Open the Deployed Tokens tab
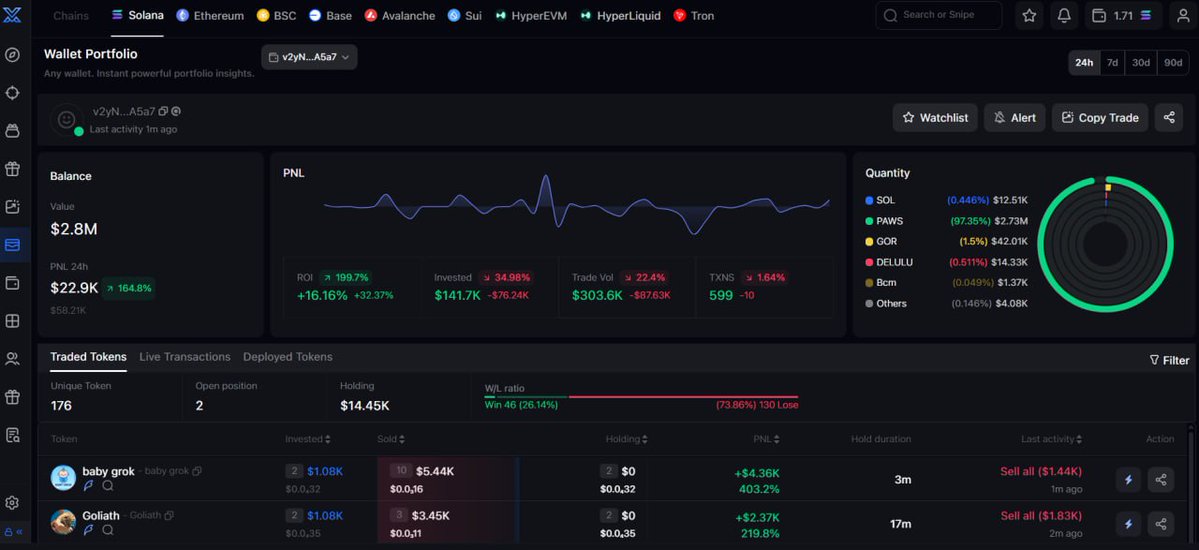 pos(288,357)
